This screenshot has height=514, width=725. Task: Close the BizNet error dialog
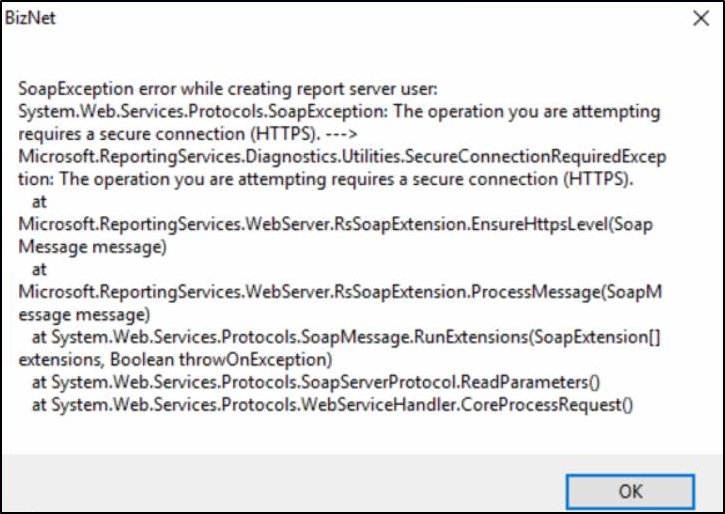[701, 18]
